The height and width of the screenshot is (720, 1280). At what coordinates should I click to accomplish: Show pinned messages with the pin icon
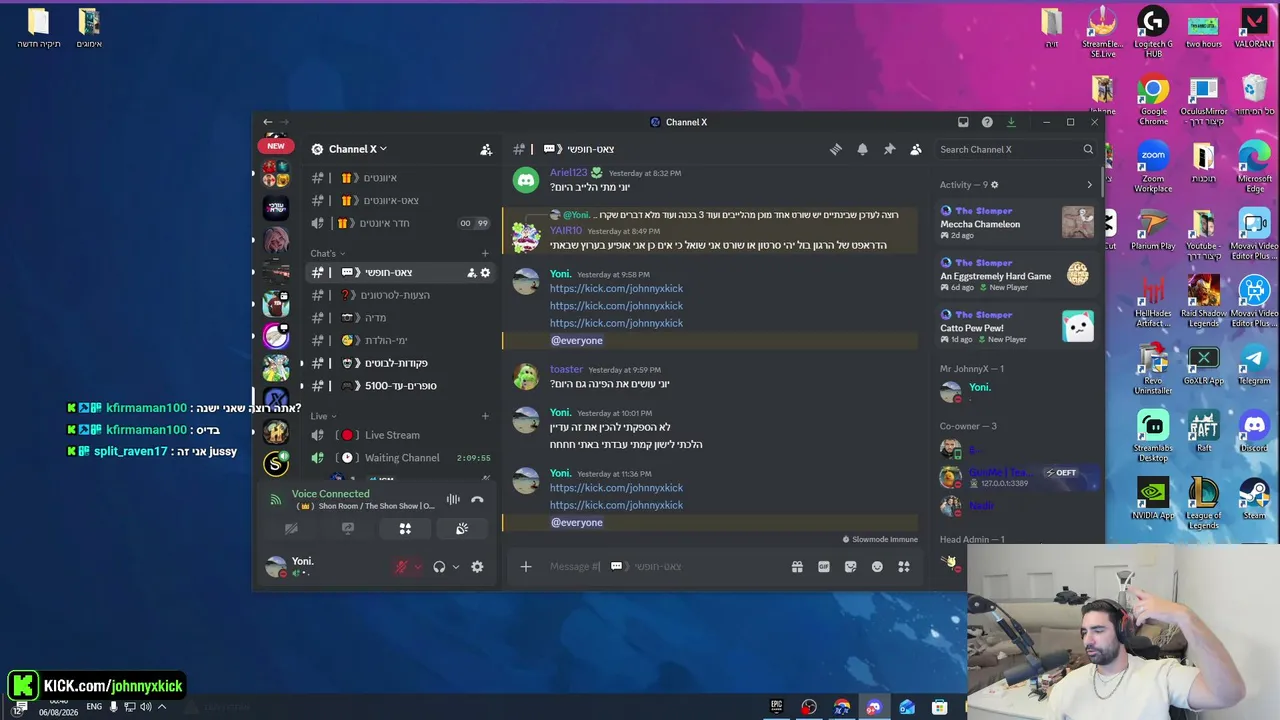pos(889,149)
